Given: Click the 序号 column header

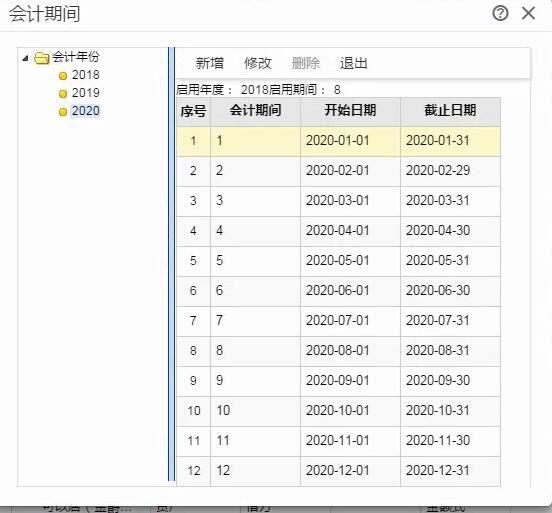Looking at the screenshot, I should pos(193,112).
